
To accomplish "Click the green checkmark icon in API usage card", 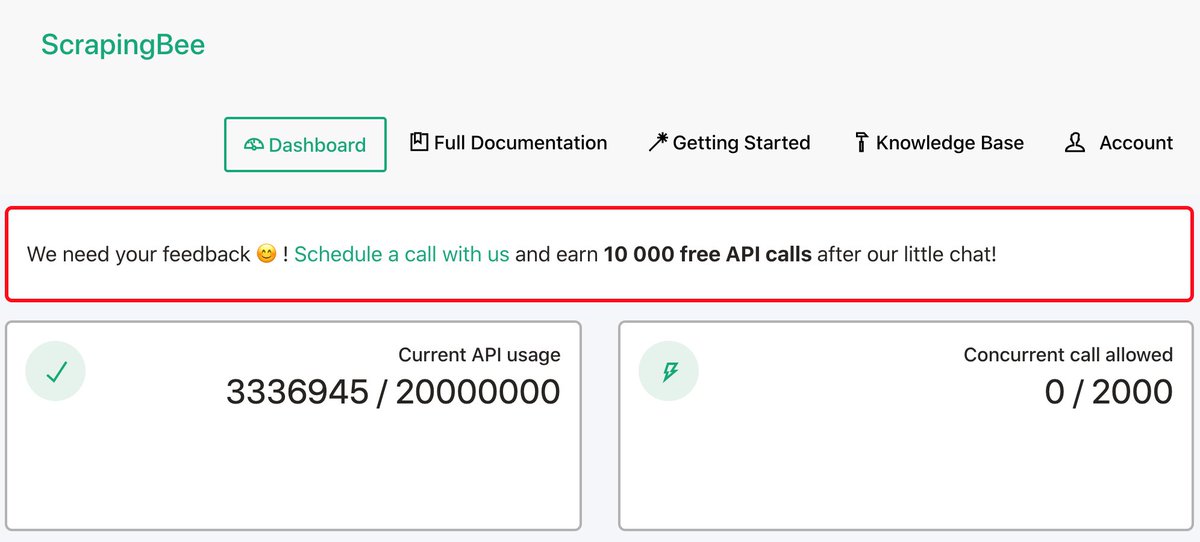I will click(56, 372).
